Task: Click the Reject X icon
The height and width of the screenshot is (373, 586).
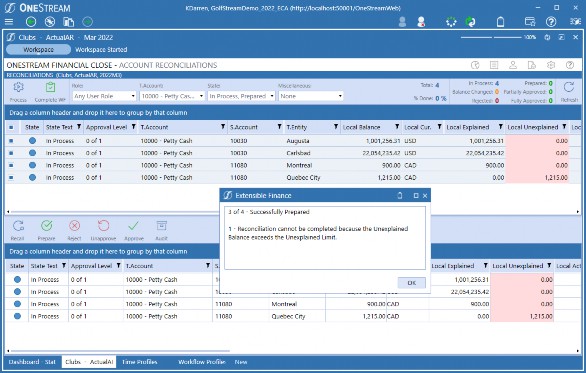Action: [74, 226]
